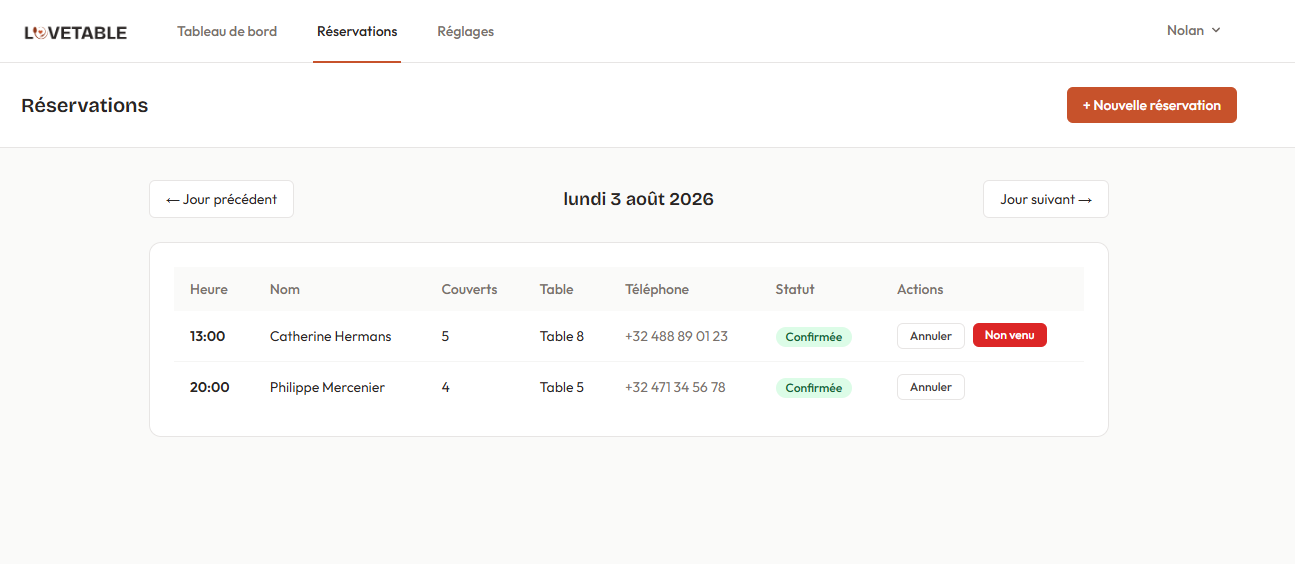The height and width of the screenshot is (564, 1295).
Task: Click the Actions column header
Action: [x=920, y=289]
